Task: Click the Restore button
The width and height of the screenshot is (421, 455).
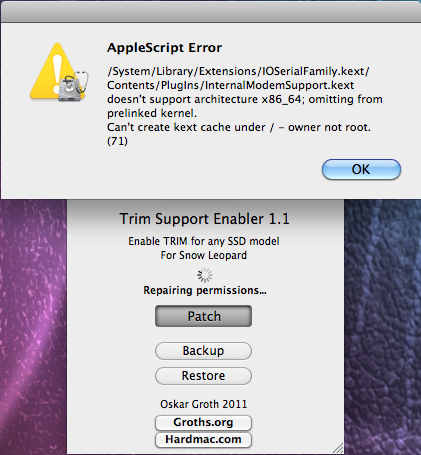Action: click(203, 376)
